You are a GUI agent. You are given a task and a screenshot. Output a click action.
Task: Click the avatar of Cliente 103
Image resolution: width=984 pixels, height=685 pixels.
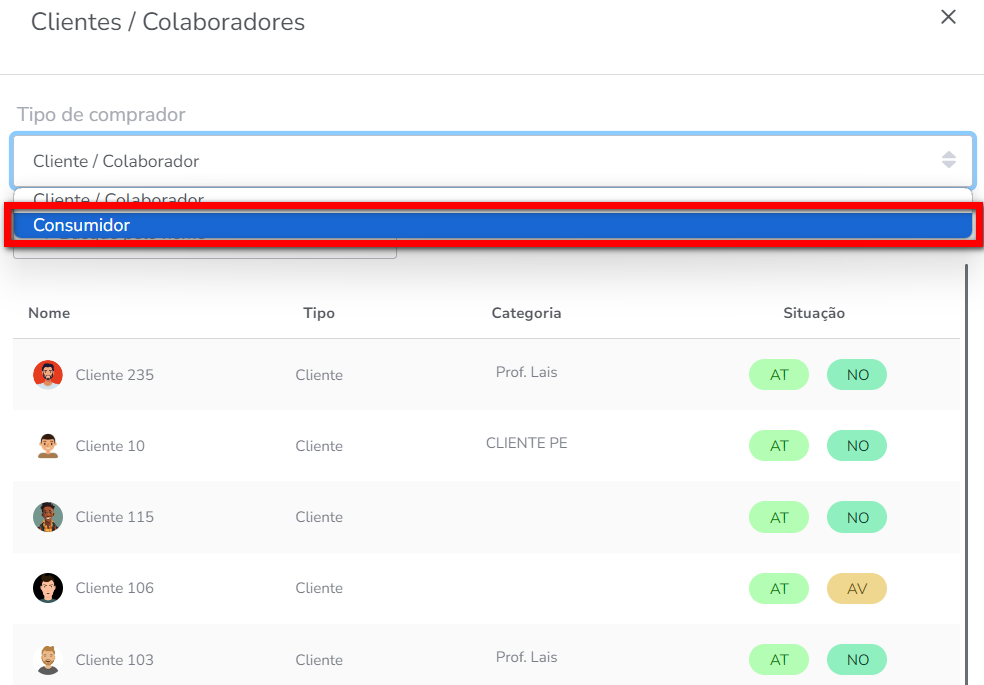48,659
